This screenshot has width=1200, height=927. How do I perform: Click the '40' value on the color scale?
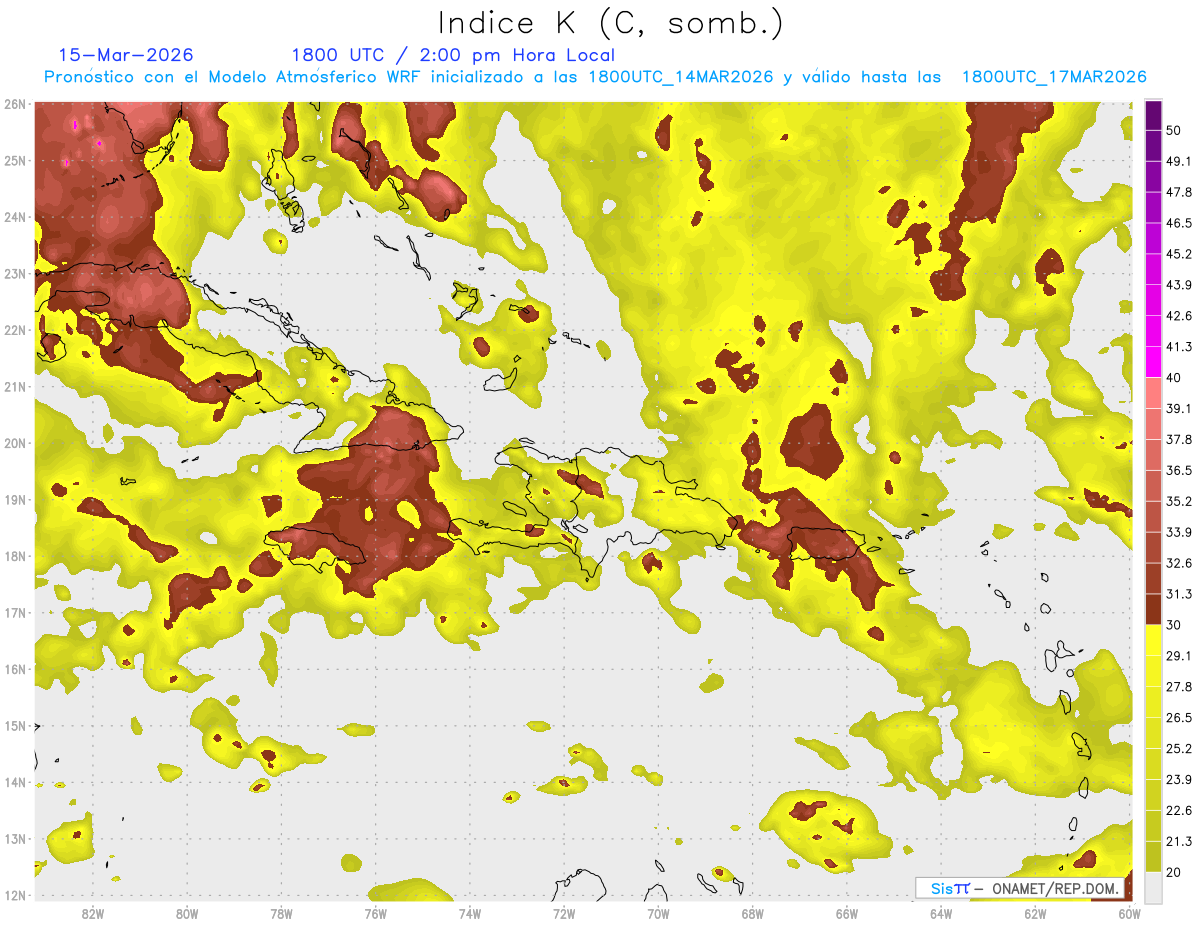click(x=1175, y=377)
